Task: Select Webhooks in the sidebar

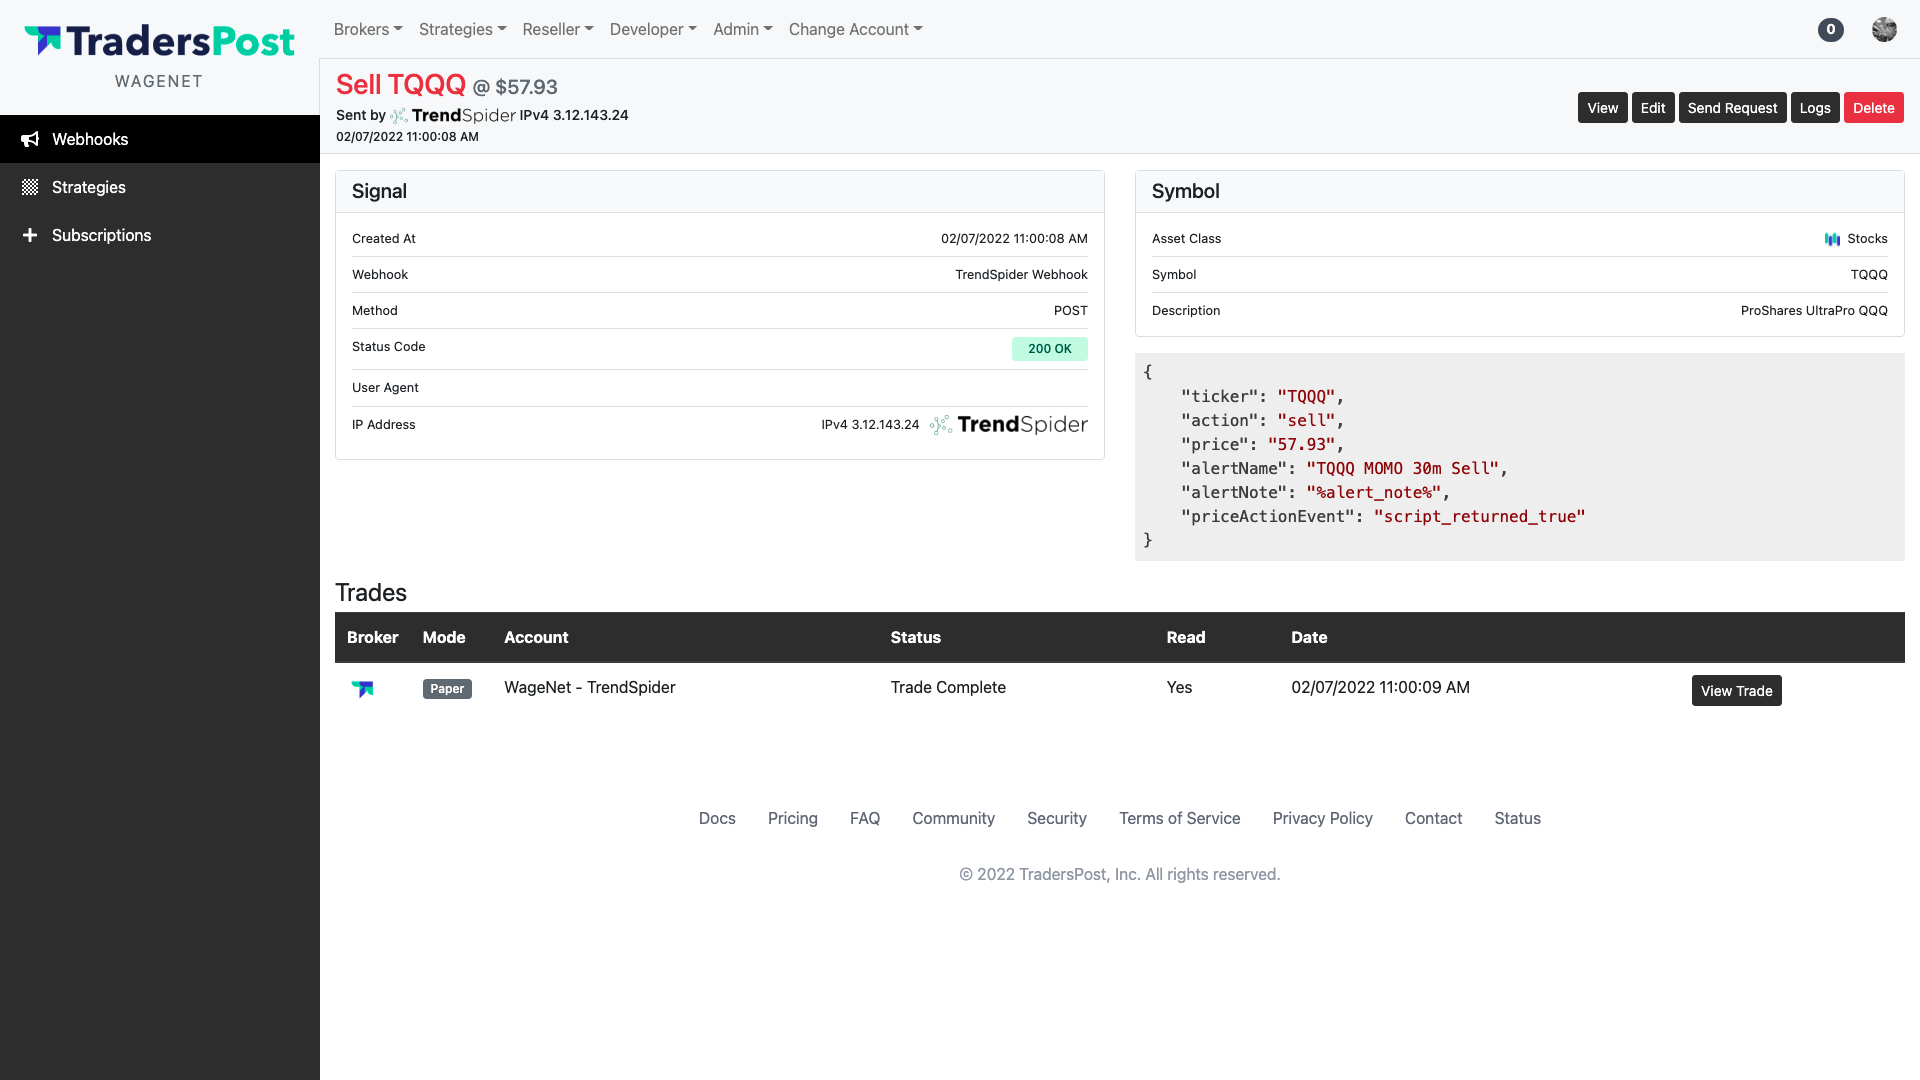Action: point(160,139)
